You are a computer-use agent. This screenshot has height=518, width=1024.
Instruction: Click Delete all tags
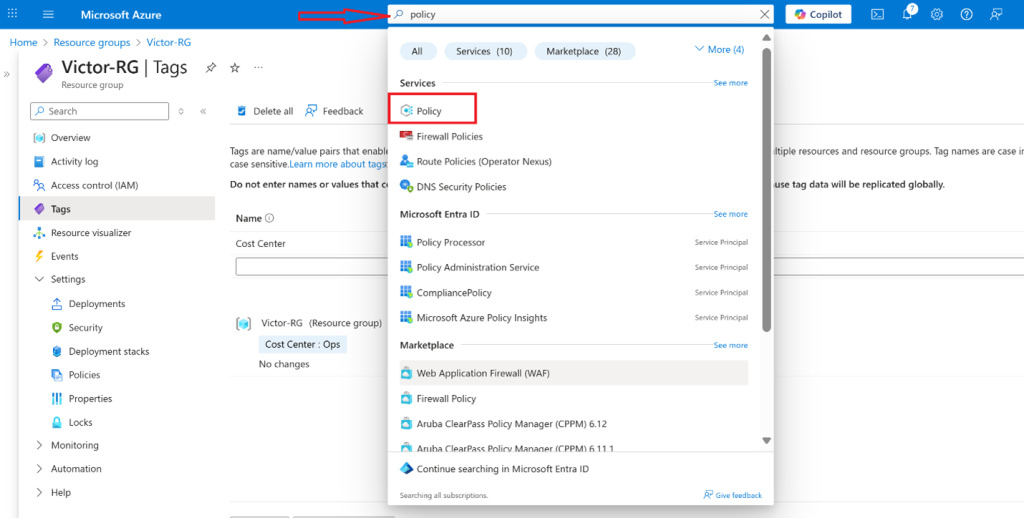(265, 111)
